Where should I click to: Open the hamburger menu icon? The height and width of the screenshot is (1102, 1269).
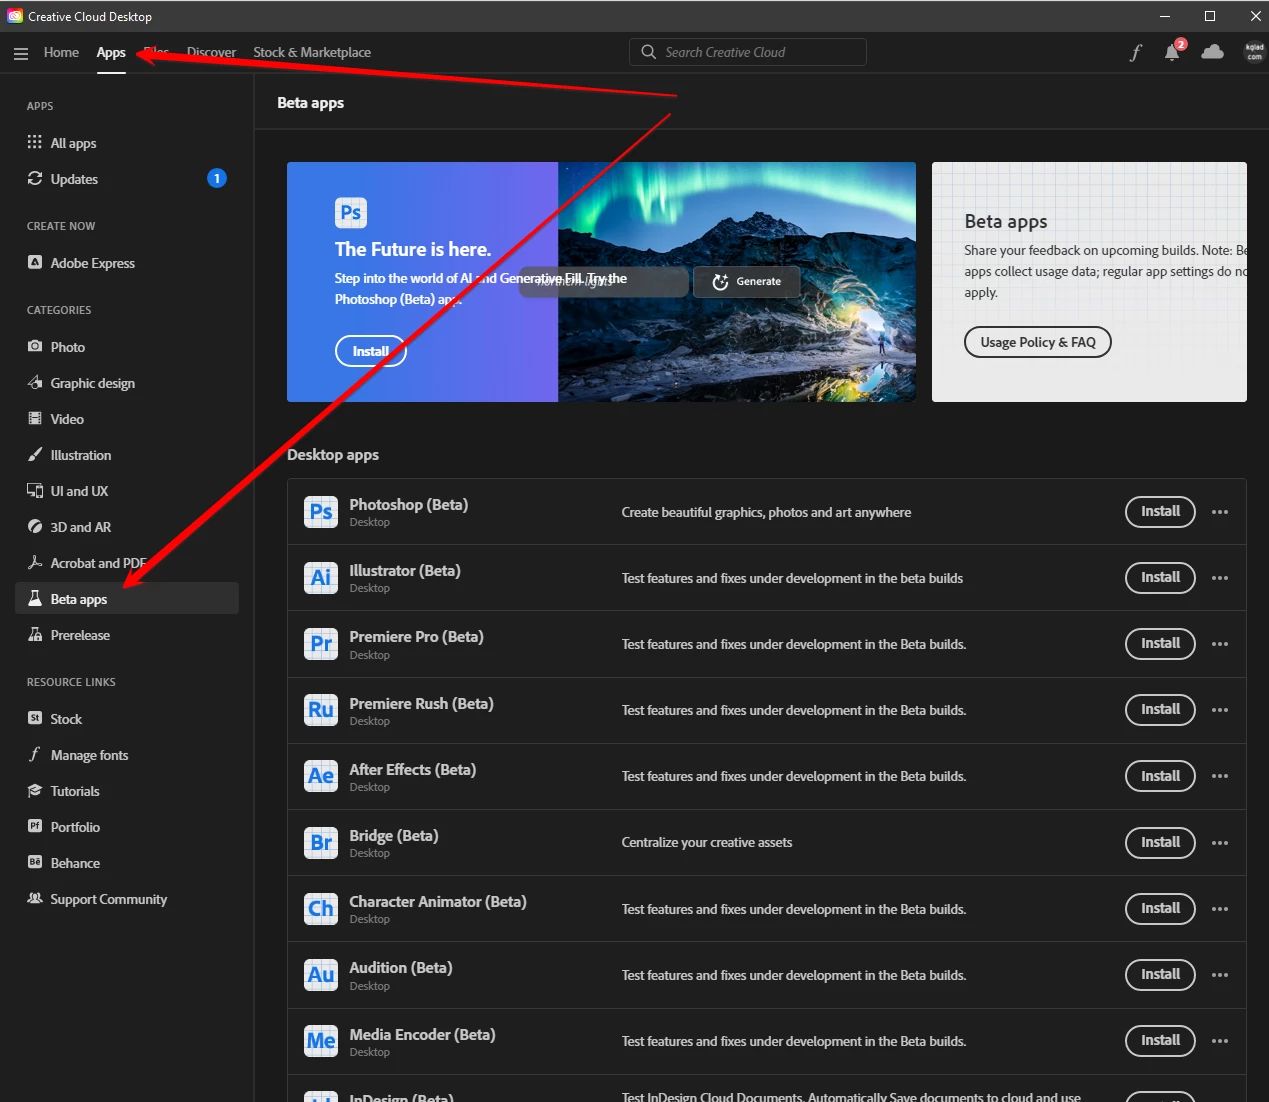(x=21, y=53)
